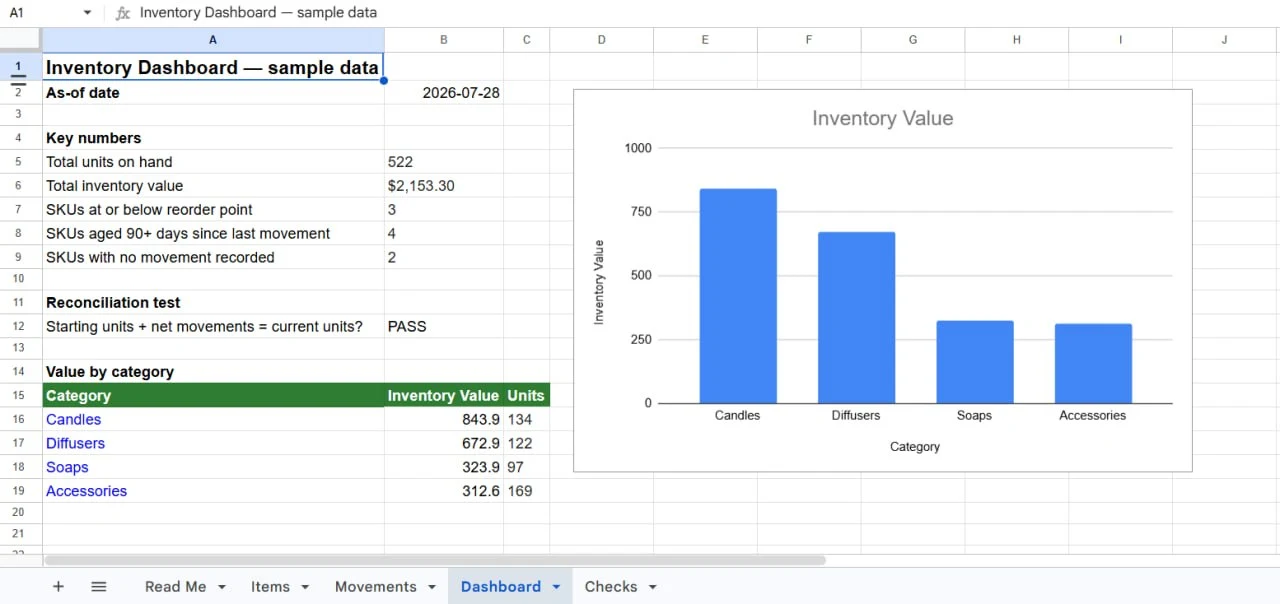The image size is (1280, 604).
Task: Select row 5 header
Action: [20, 162]
